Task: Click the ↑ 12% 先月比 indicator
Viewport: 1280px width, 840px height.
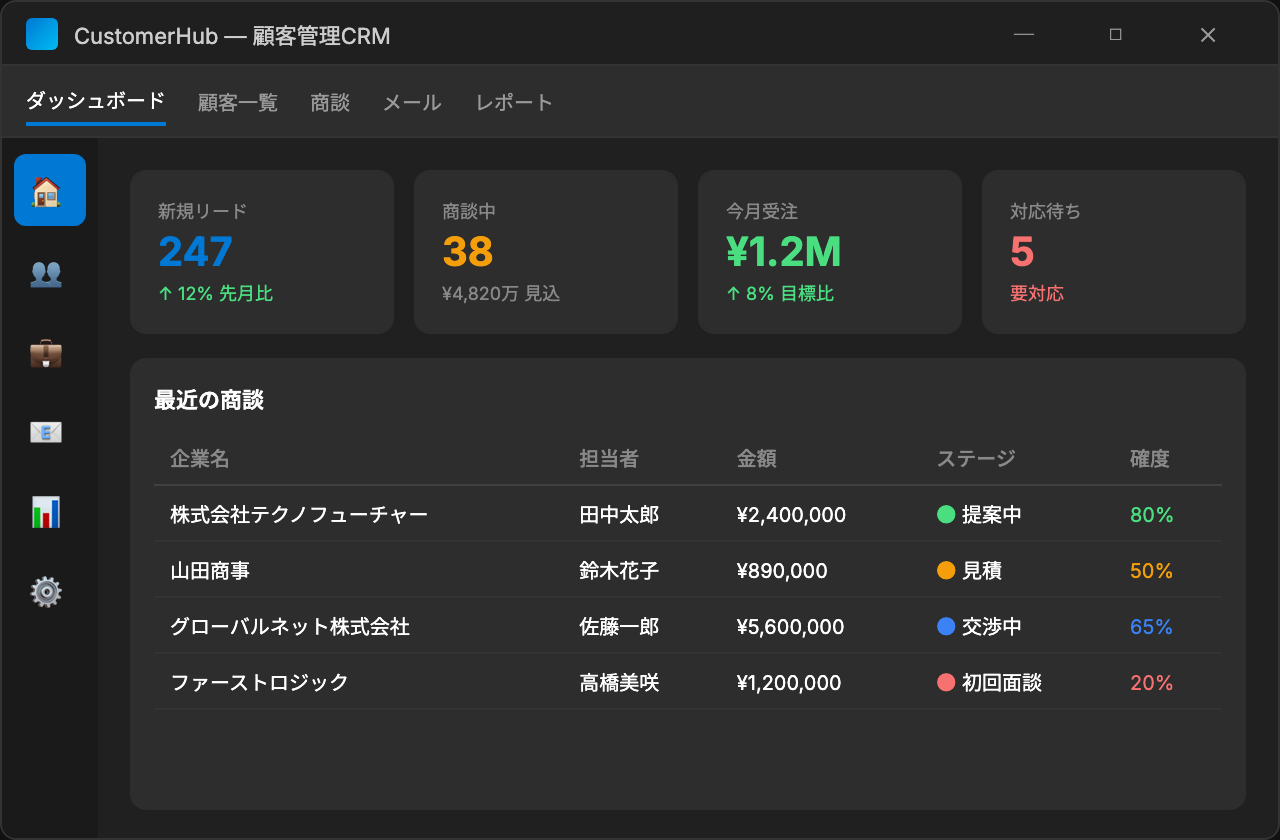Action: [x=215, y=294]
